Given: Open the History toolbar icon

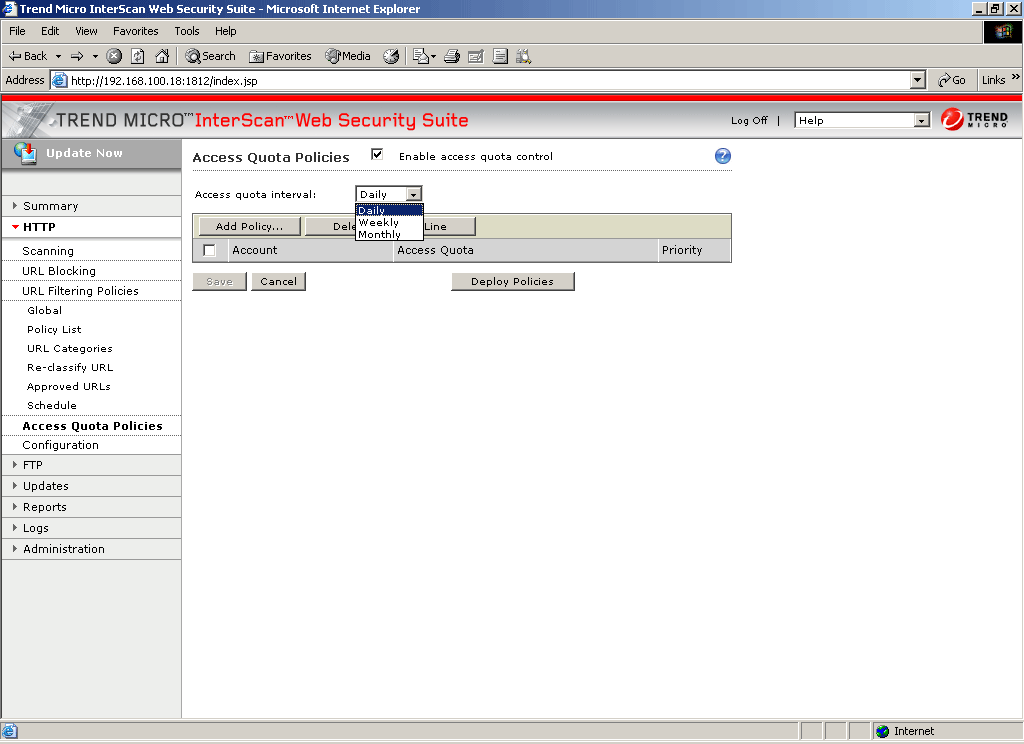Looking at the screenshot, I should tap(391, 56).
